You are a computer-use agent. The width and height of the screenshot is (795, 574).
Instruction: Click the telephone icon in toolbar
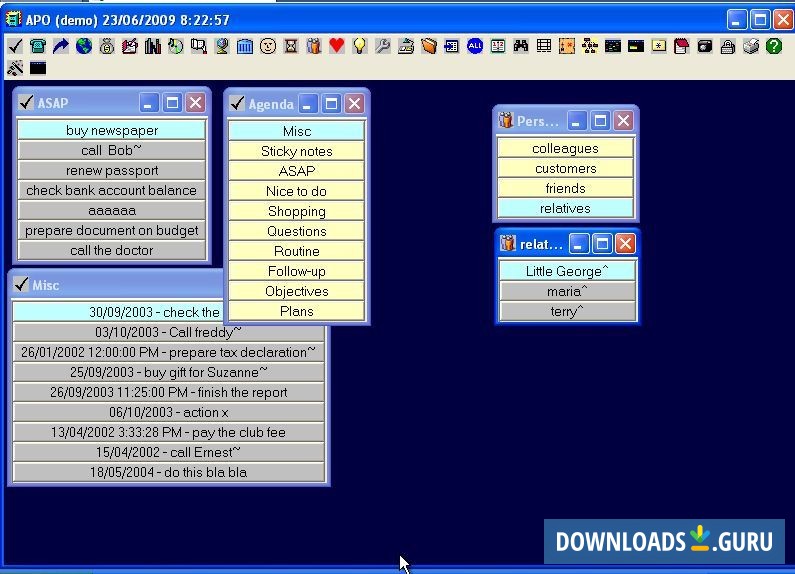(37, 46)
